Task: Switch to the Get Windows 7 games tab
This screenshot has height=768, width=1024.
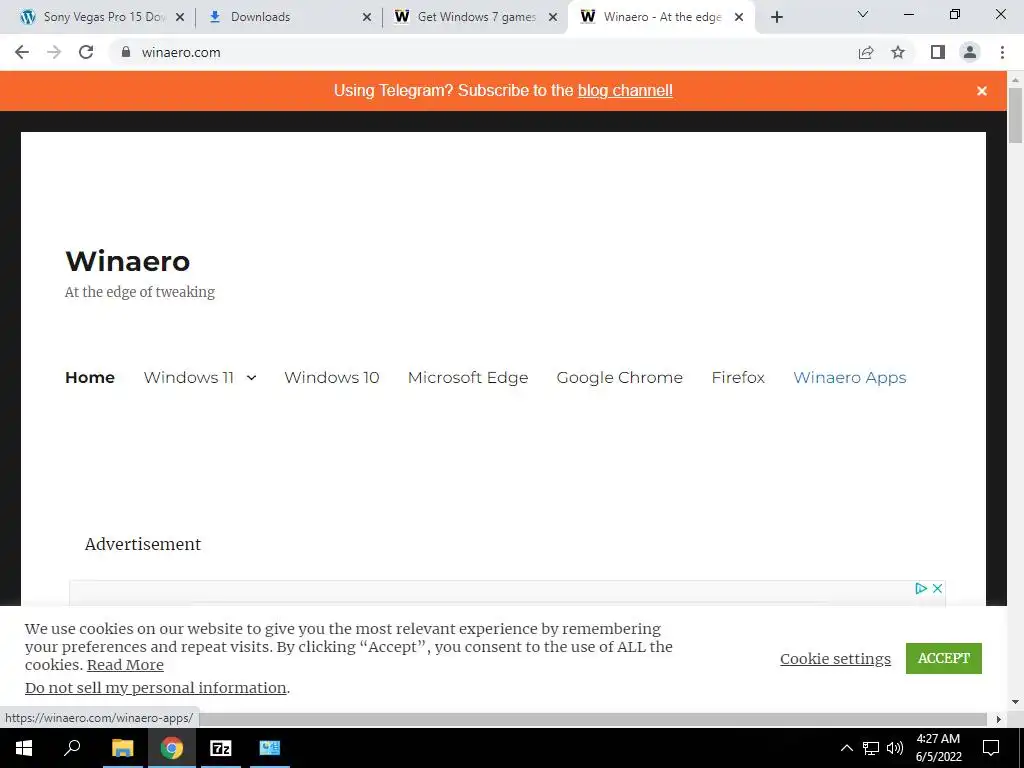Action: [x=476, y=18]
